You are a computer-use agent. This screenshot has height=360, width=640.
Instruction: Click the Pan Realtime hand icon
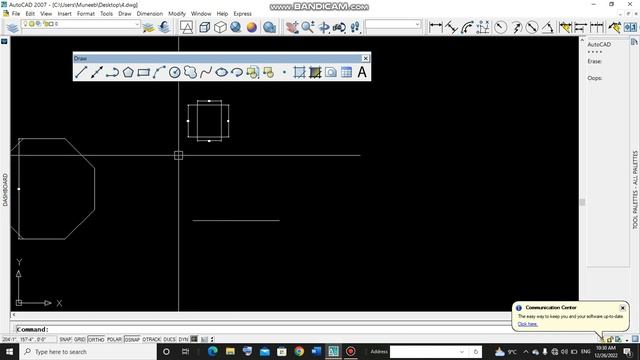point(292,27)
